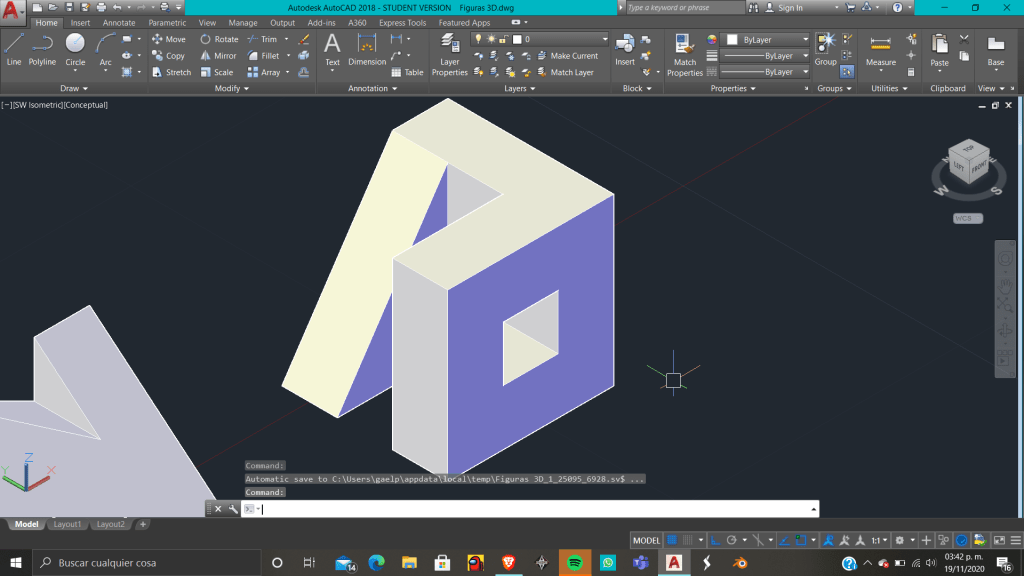Expand the Draw panel options
Image resolution: width=1024 pixels, height=576 pixels.
click(74, 88)
